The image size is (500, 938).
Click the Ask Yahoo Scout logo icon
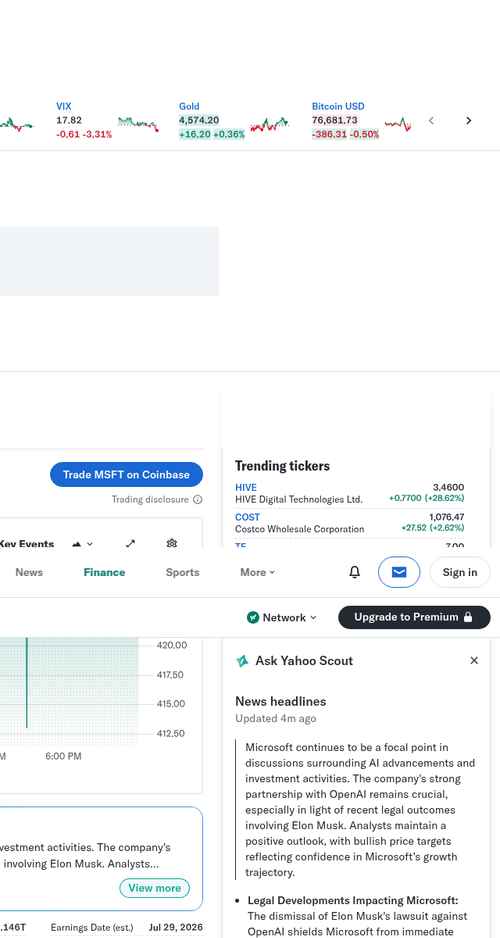point(242,661)
